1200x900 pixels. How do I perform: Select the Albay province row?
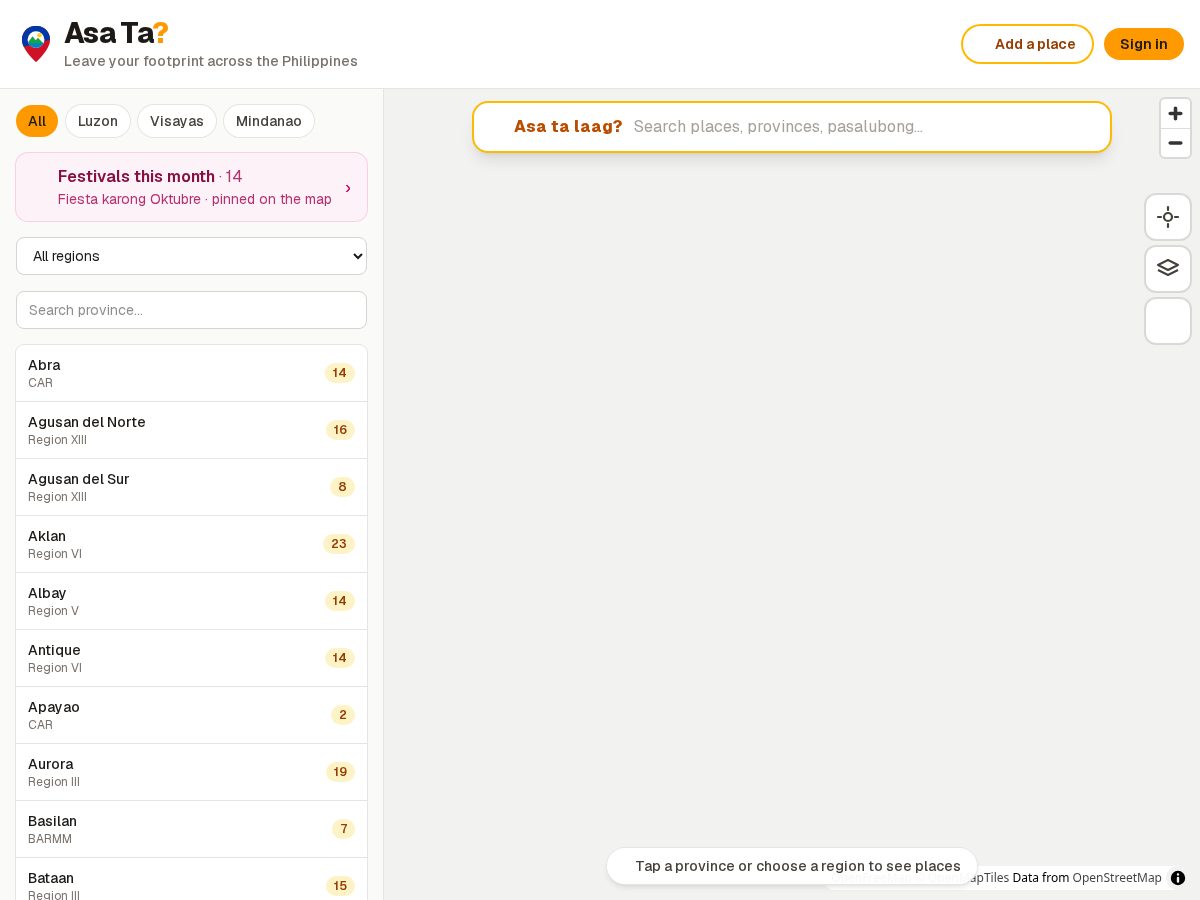191,601
